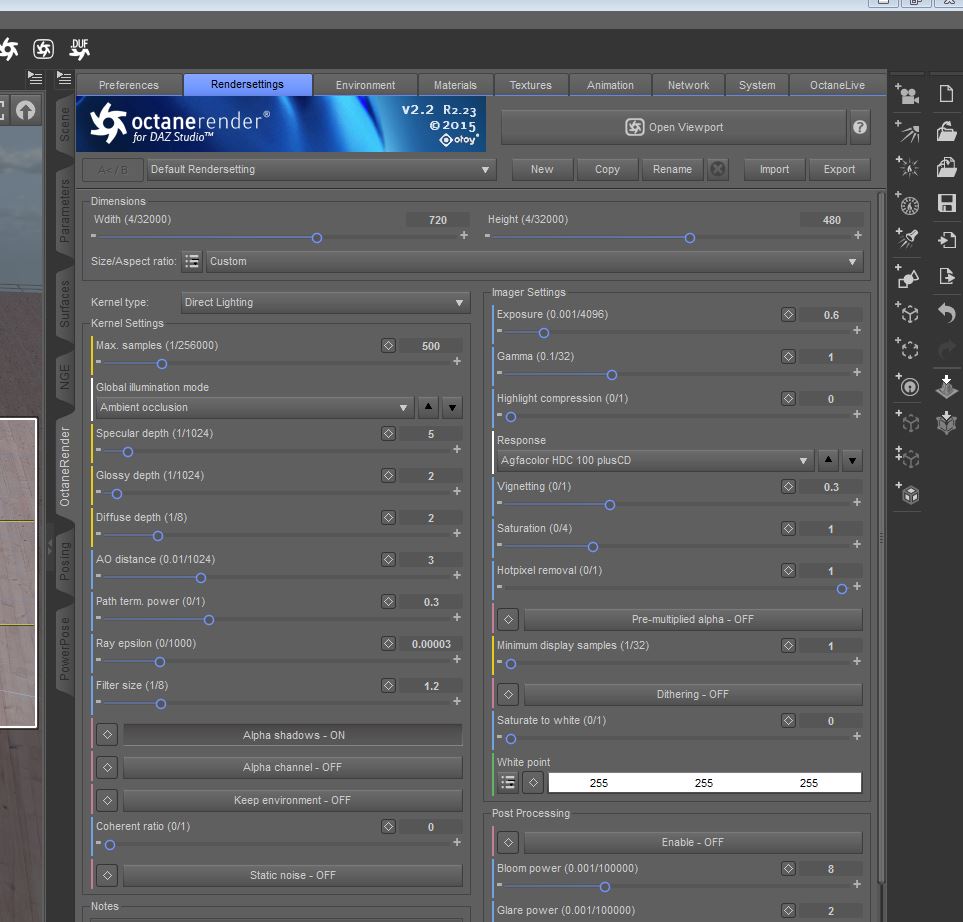963x922 pixels.
Task: Click the Exposure reset diamond icon
Action: click(x=789, y=314)
